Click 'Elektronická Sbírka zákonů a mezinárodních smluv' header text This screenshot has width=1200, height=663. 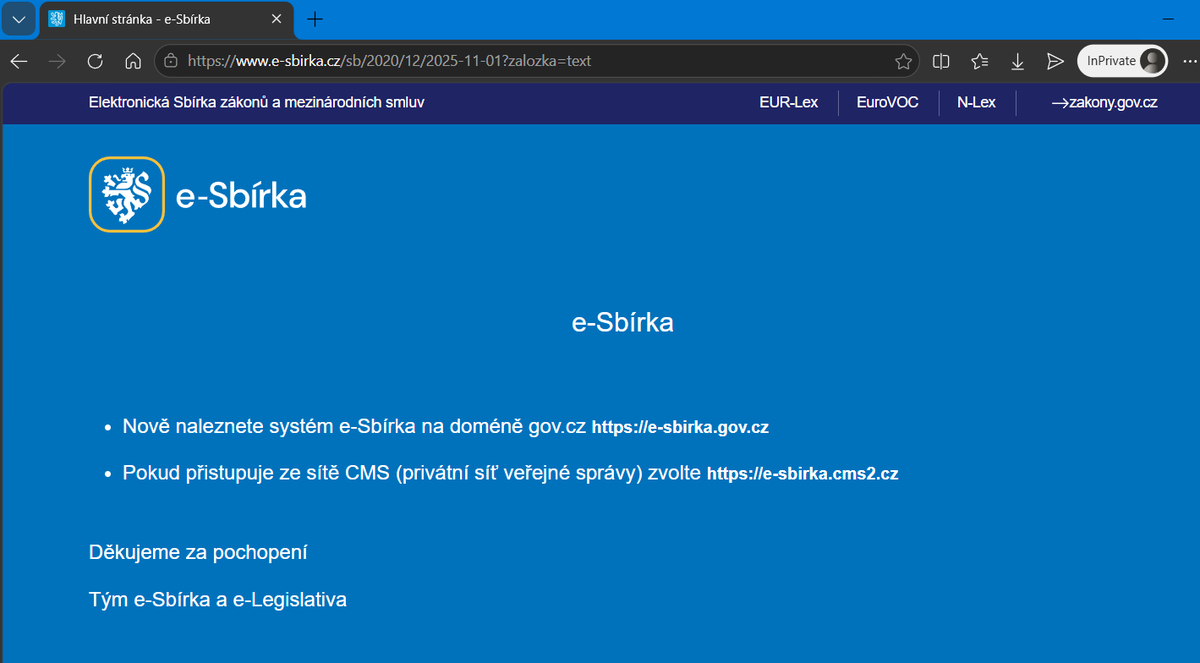click(x=257, y=102)
